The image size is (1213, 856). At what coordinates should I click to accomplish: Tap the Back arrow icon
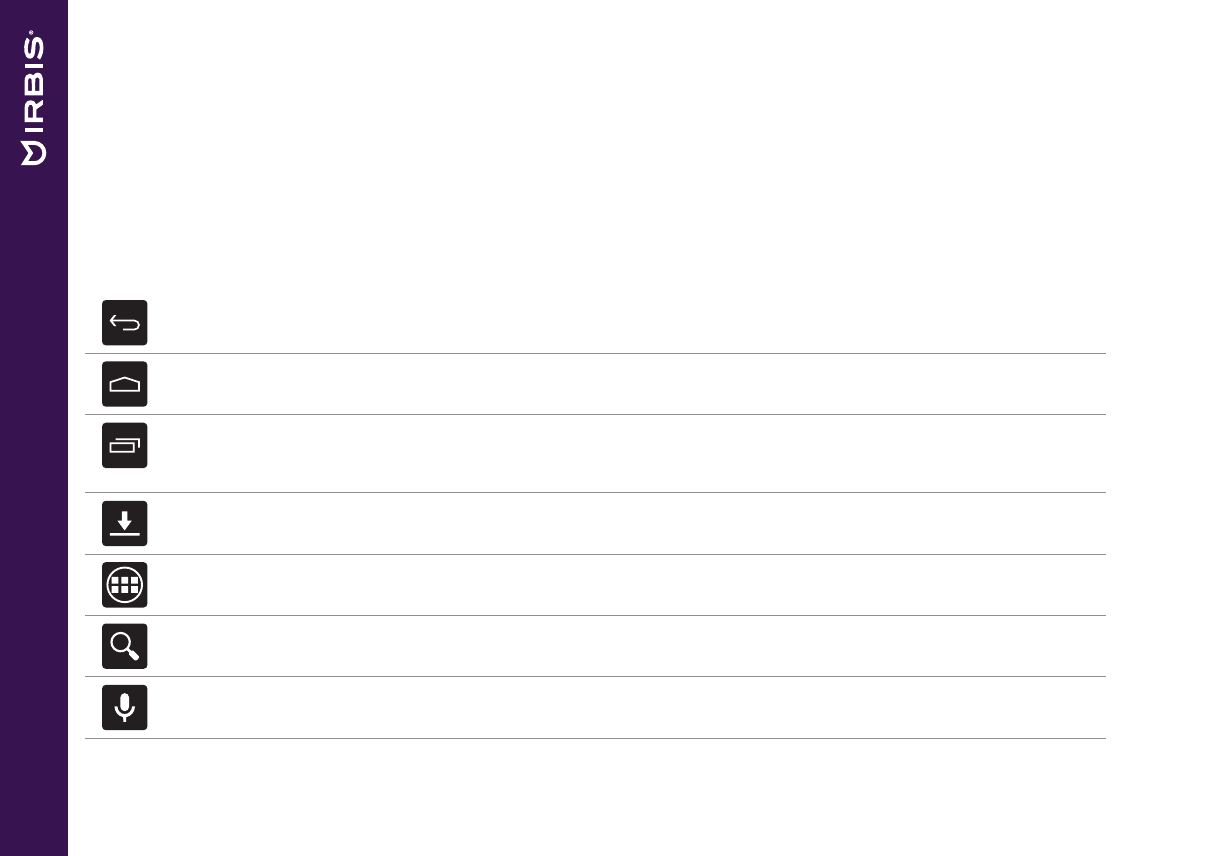pos(124,323)
